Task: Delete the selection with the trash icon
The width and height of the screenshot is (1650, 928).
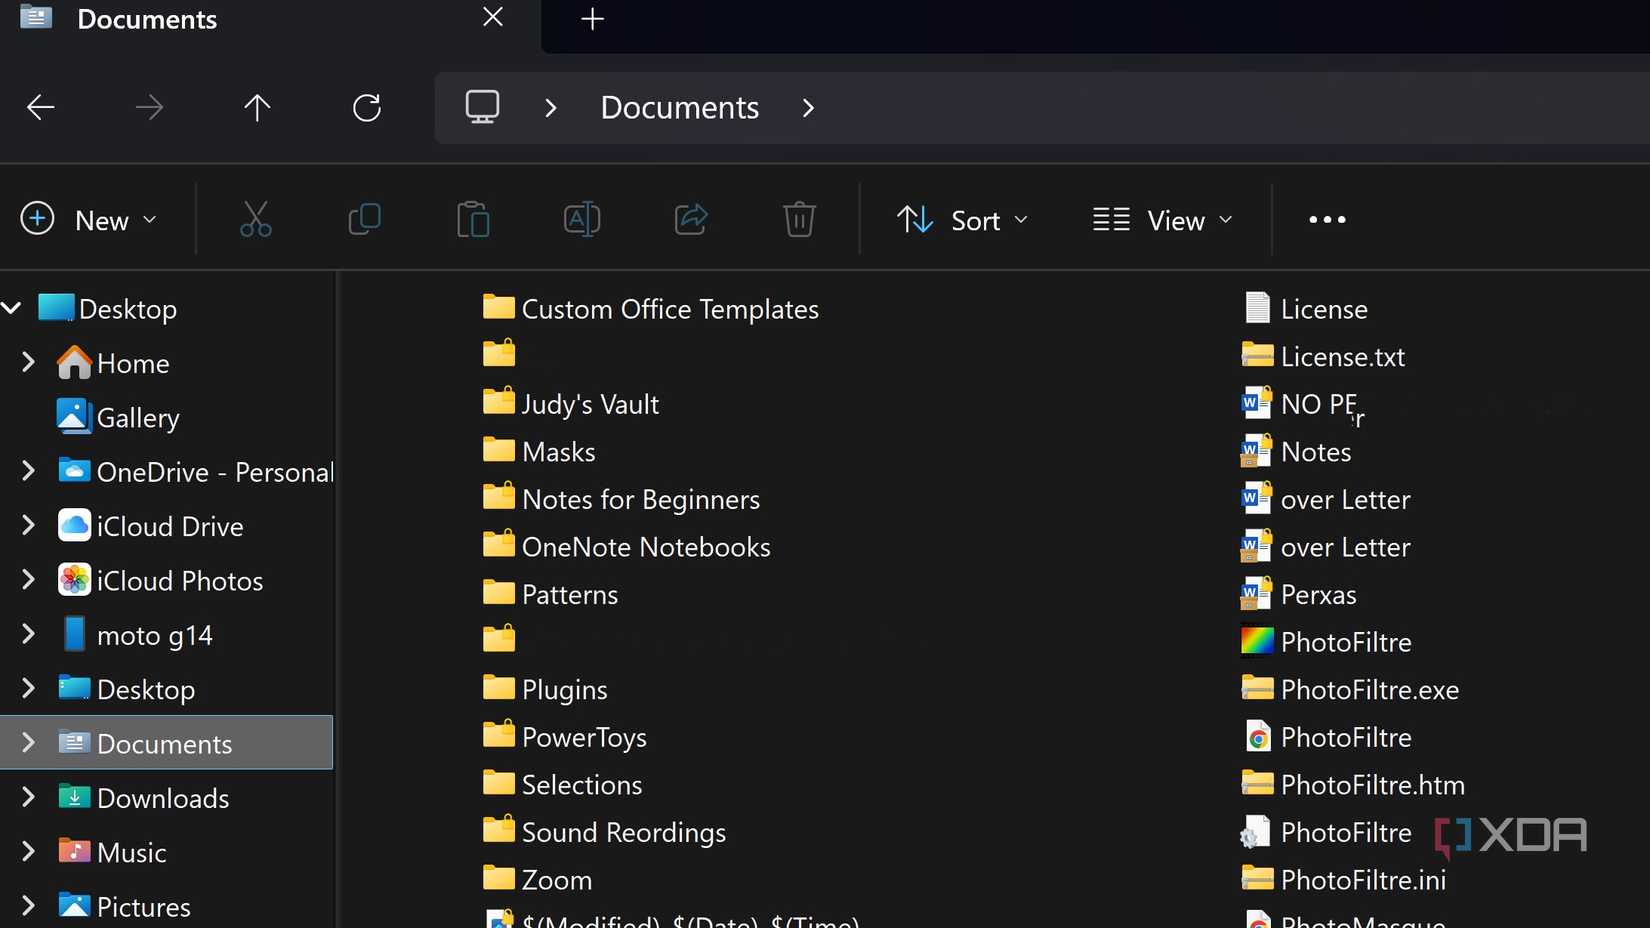Action: tap(799, 219)
